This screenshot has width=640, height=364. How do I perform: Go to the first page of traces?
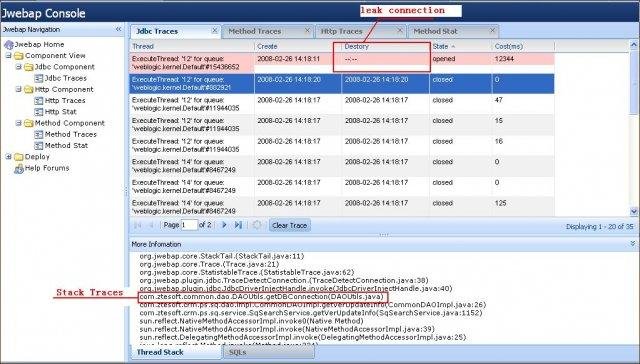pyautogui.click(x=138, y=225)
